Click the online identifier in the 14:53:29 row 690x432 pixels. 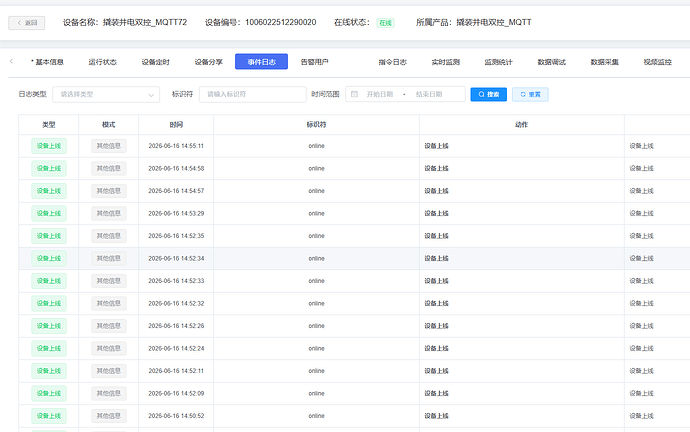pyautogui.click(x=316, y=213)
